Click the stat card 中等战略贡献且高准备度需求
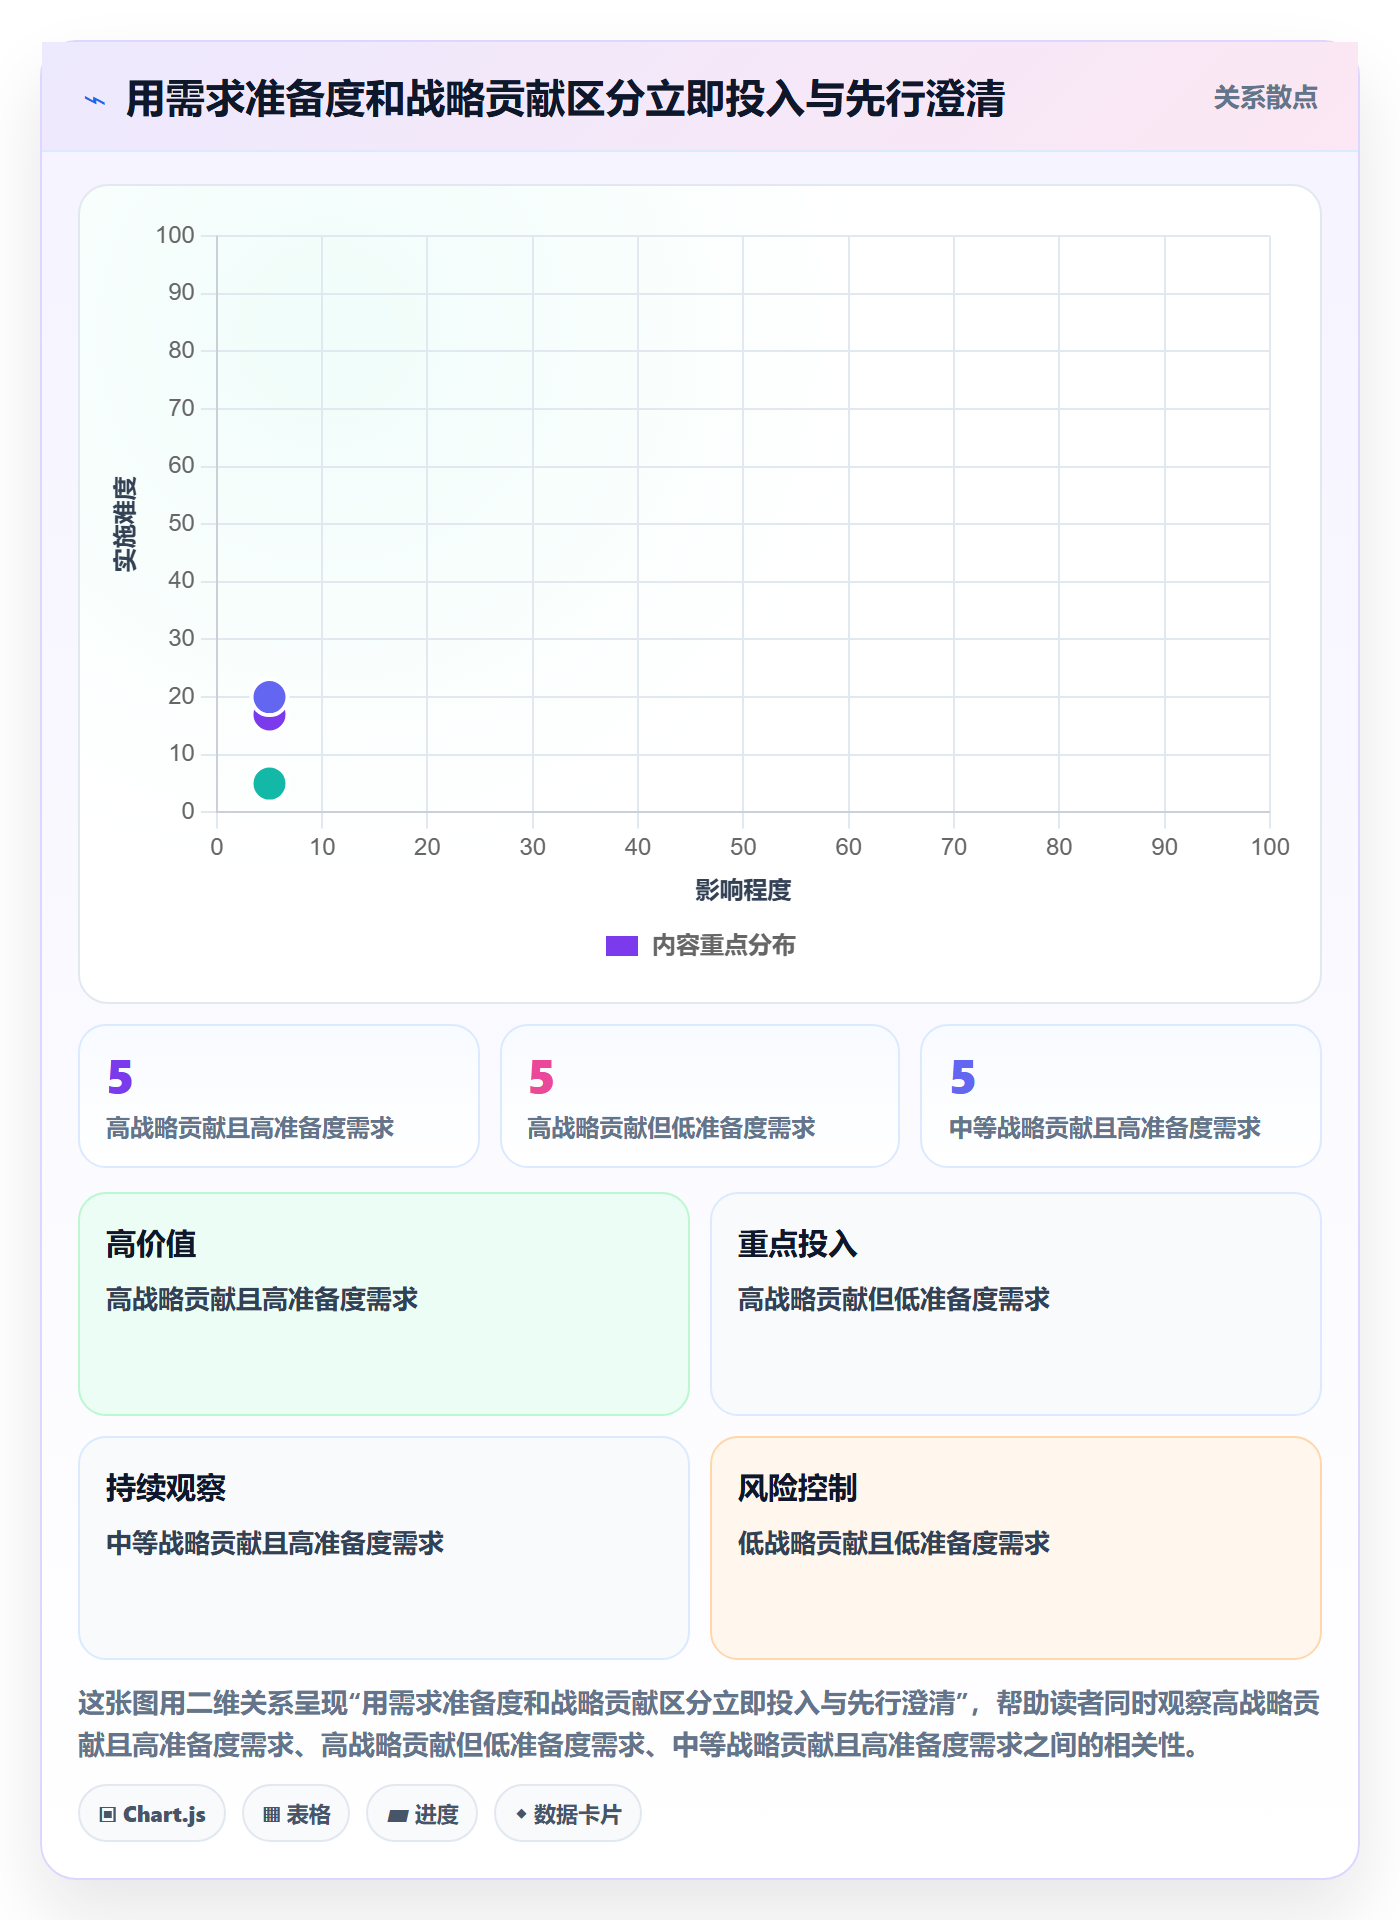This screenshot has height=1920, width=1400. pos(1121,1096)
